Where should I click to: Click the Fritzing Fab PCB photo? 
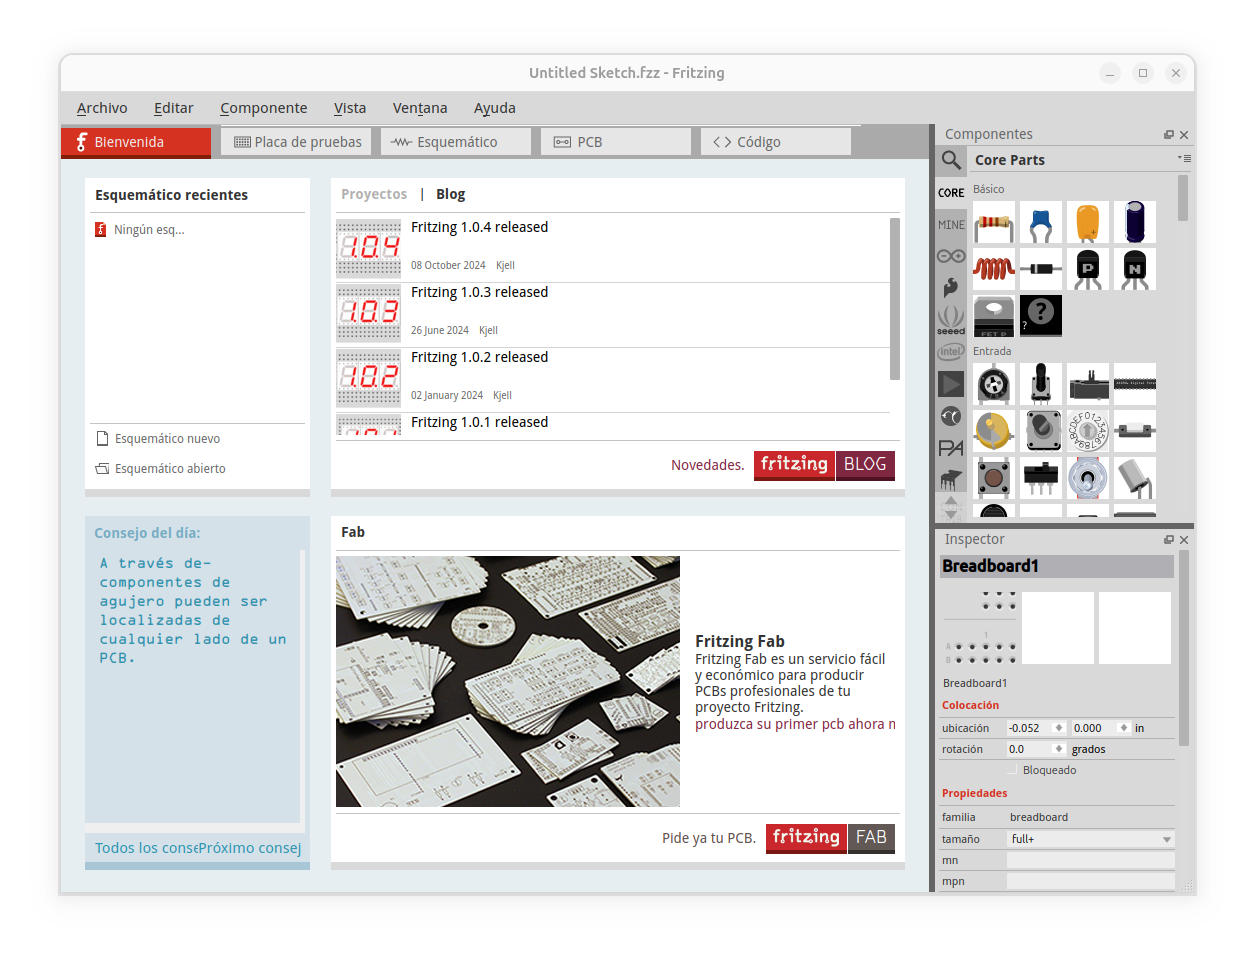(x=508, y=681)
